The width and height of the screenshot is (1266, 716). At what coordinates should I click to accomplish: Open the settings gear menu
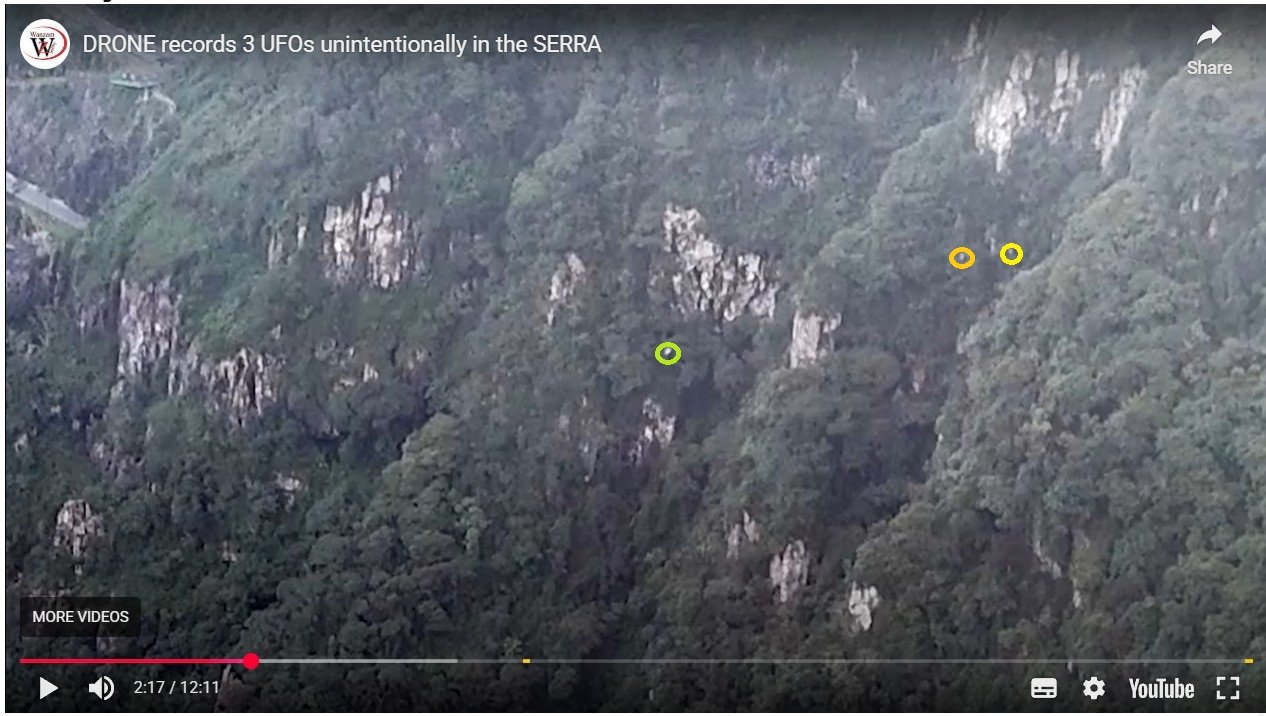(x=1094, y=688)
